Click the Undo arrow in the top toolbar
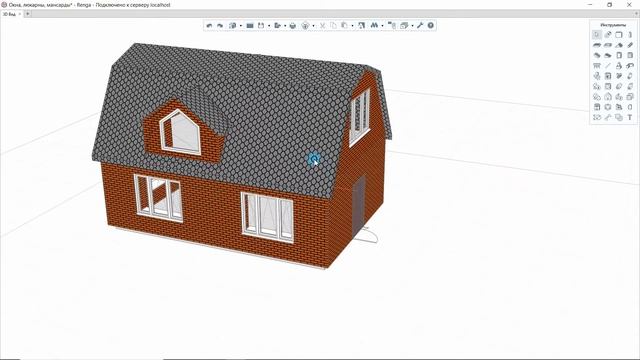 (209, 26)
